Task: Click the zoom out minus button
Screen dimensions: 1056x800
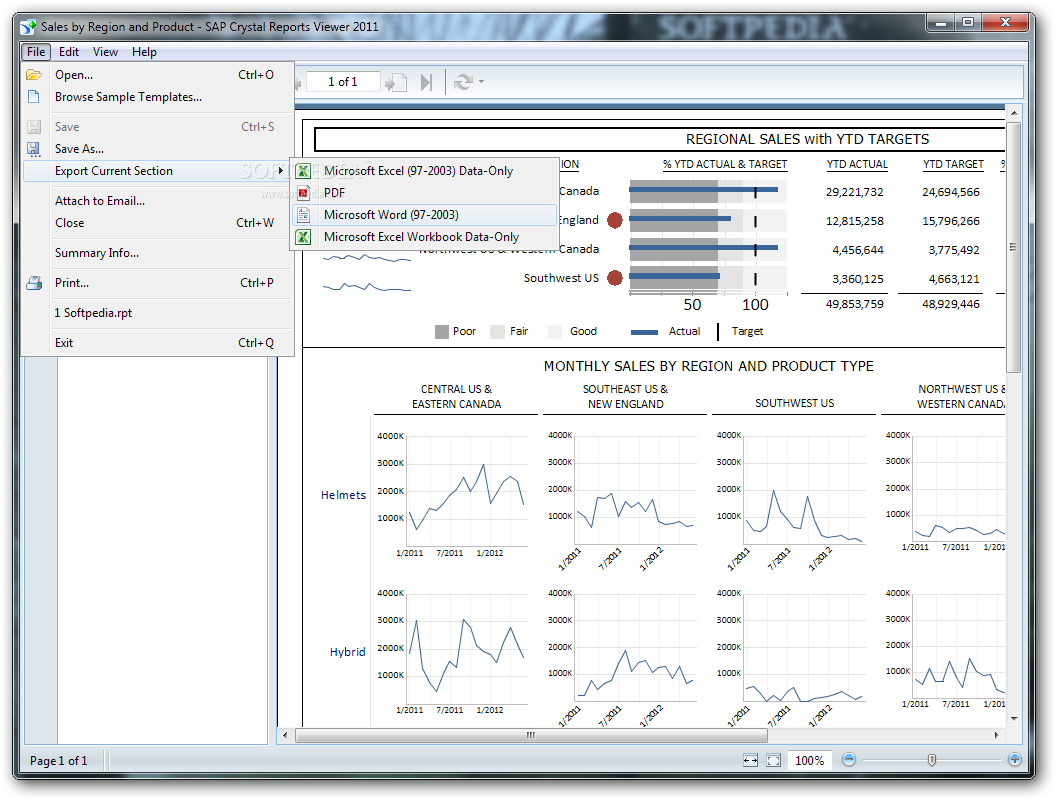Action: [849, 760]
